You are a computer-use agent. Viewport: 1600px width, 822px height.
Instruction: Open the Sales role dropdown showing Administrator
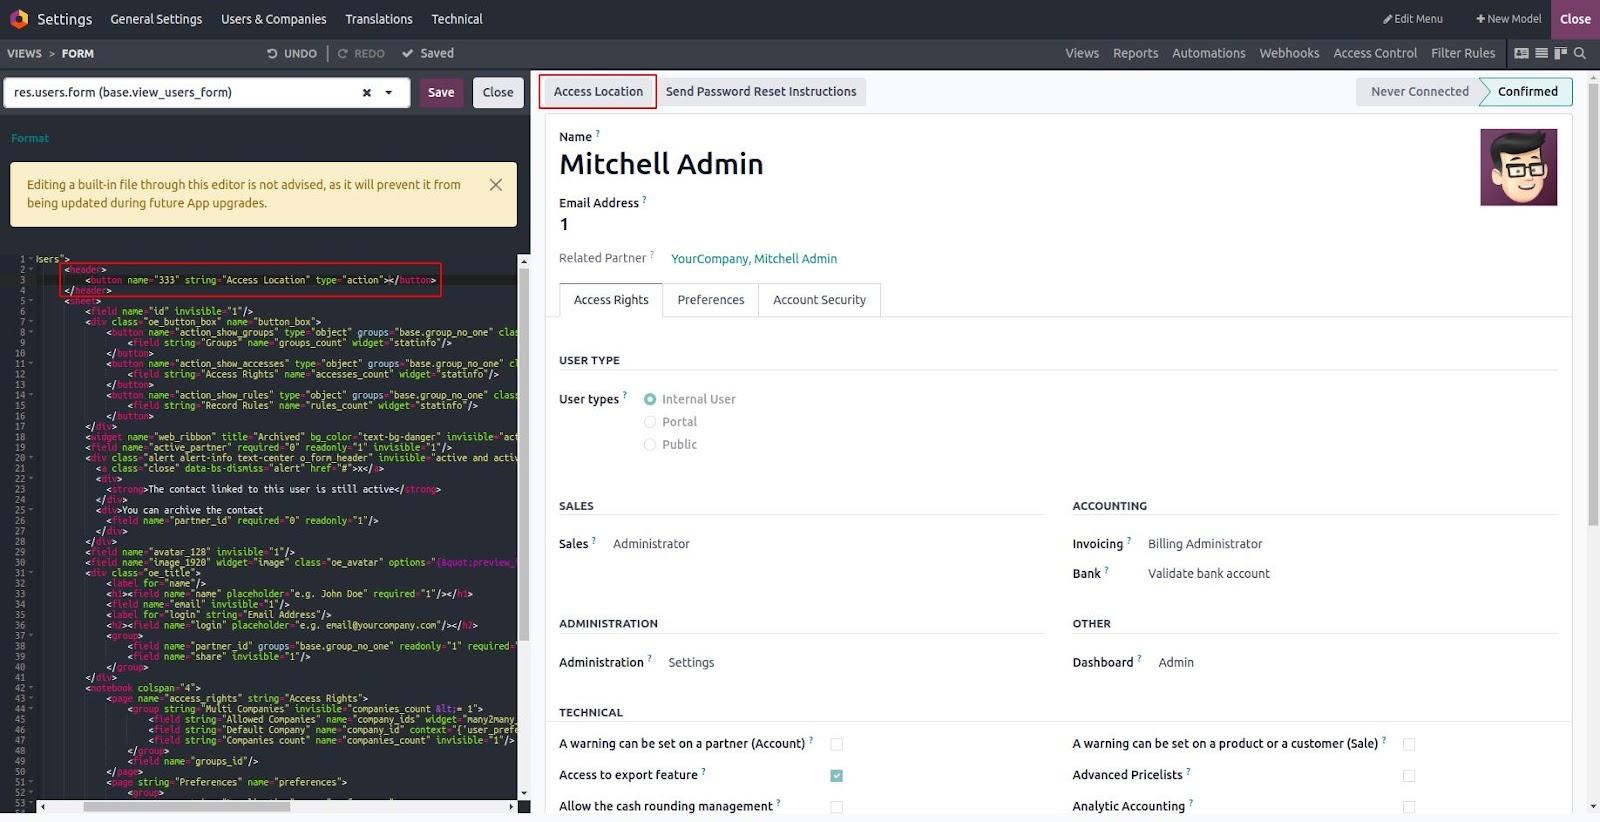coord(651,544)
